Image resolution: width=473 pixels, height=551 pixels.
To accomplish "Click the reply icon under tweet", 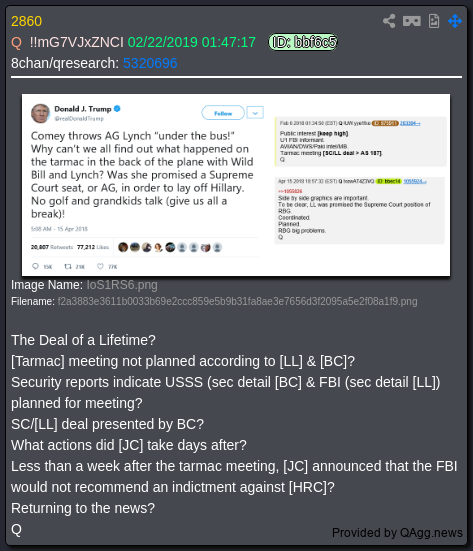I will [35, 266].
